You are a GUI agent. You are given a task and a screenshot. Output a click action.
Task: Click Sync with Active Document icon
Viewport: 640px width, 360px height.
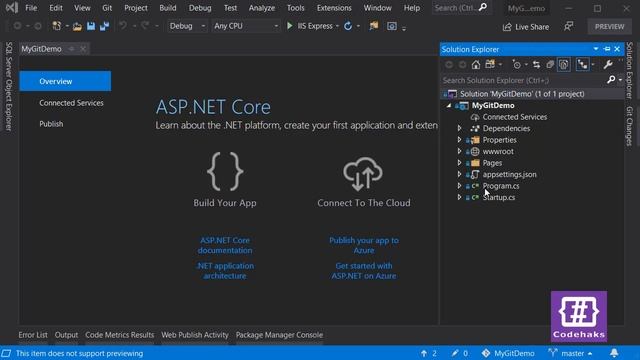click(536, 64)
